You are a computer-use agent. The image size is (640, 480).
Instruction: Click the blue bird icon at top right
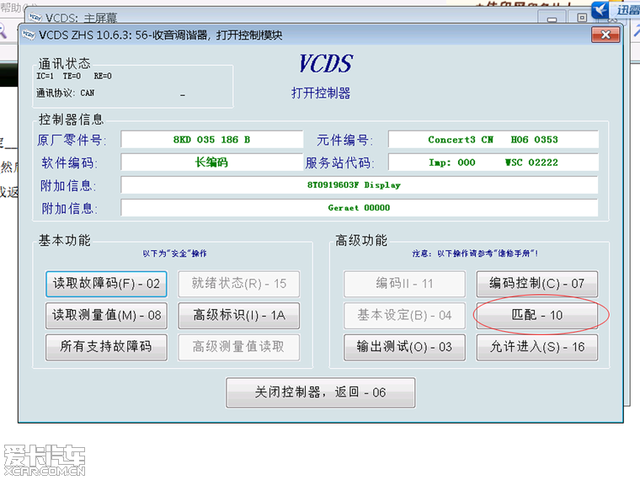[x=600, y=10]
